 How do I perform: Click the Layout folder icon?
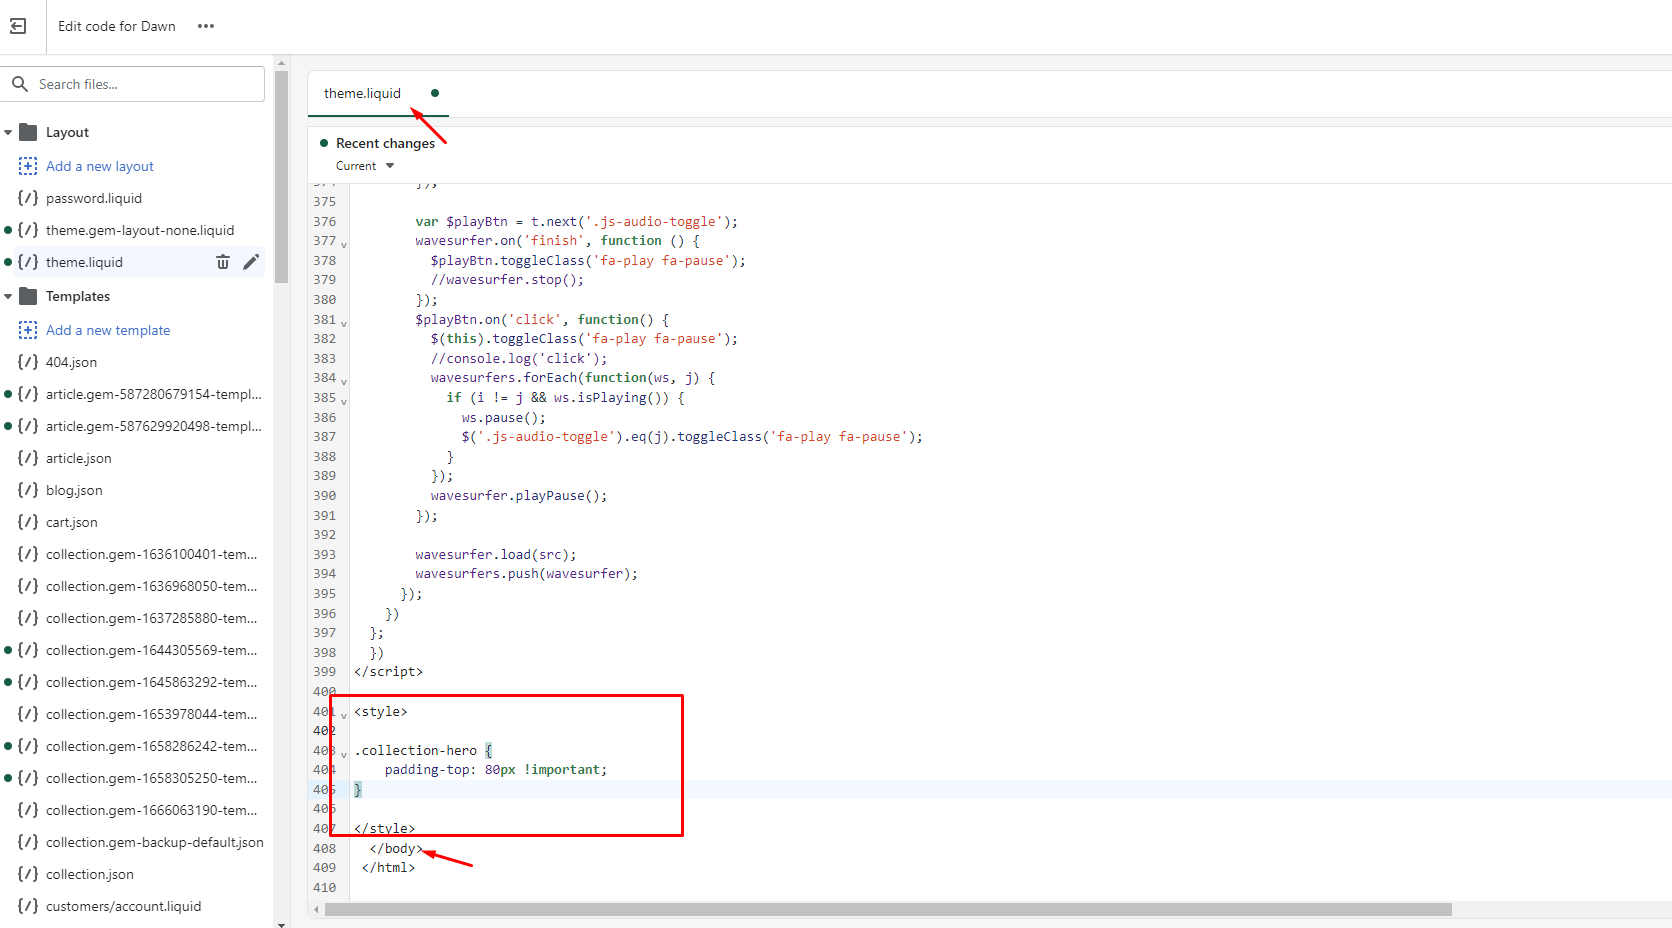pyautogui.click(x=28, y=132)
